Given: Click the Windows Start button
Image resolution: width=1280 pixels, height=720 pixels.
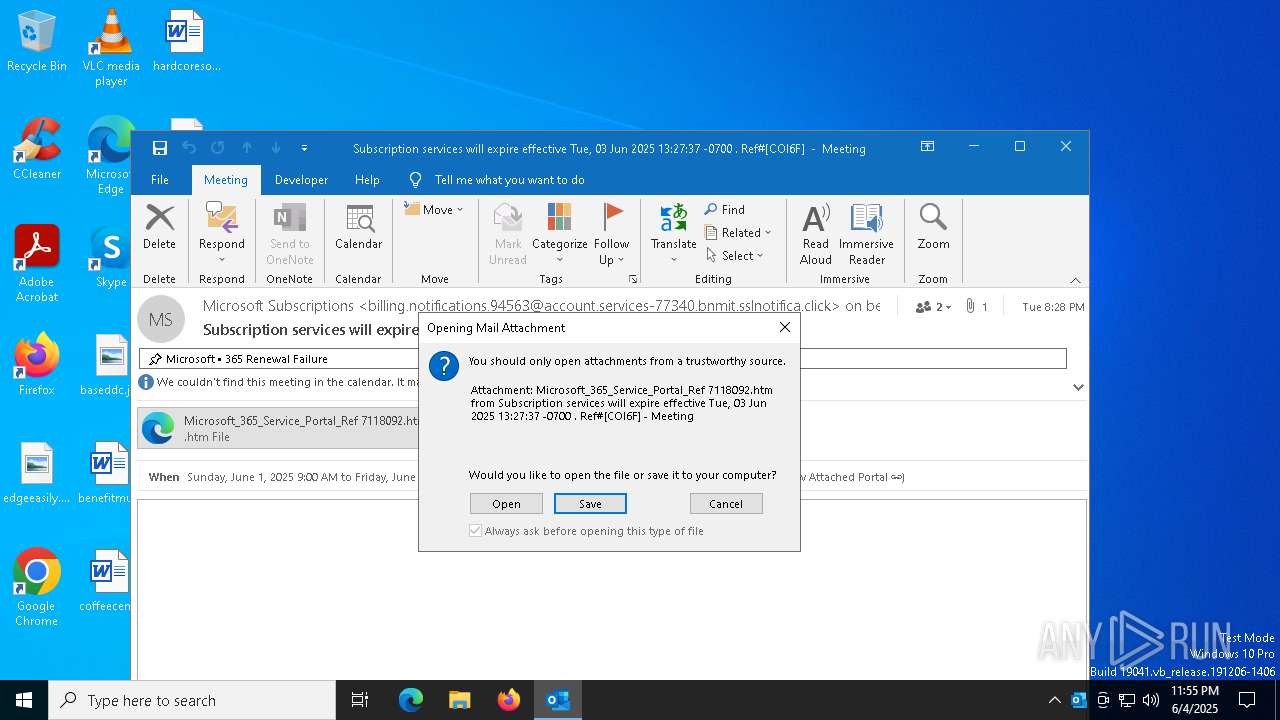Looking at the screenshot, I should pyautogui.click(x=24, y=700).
